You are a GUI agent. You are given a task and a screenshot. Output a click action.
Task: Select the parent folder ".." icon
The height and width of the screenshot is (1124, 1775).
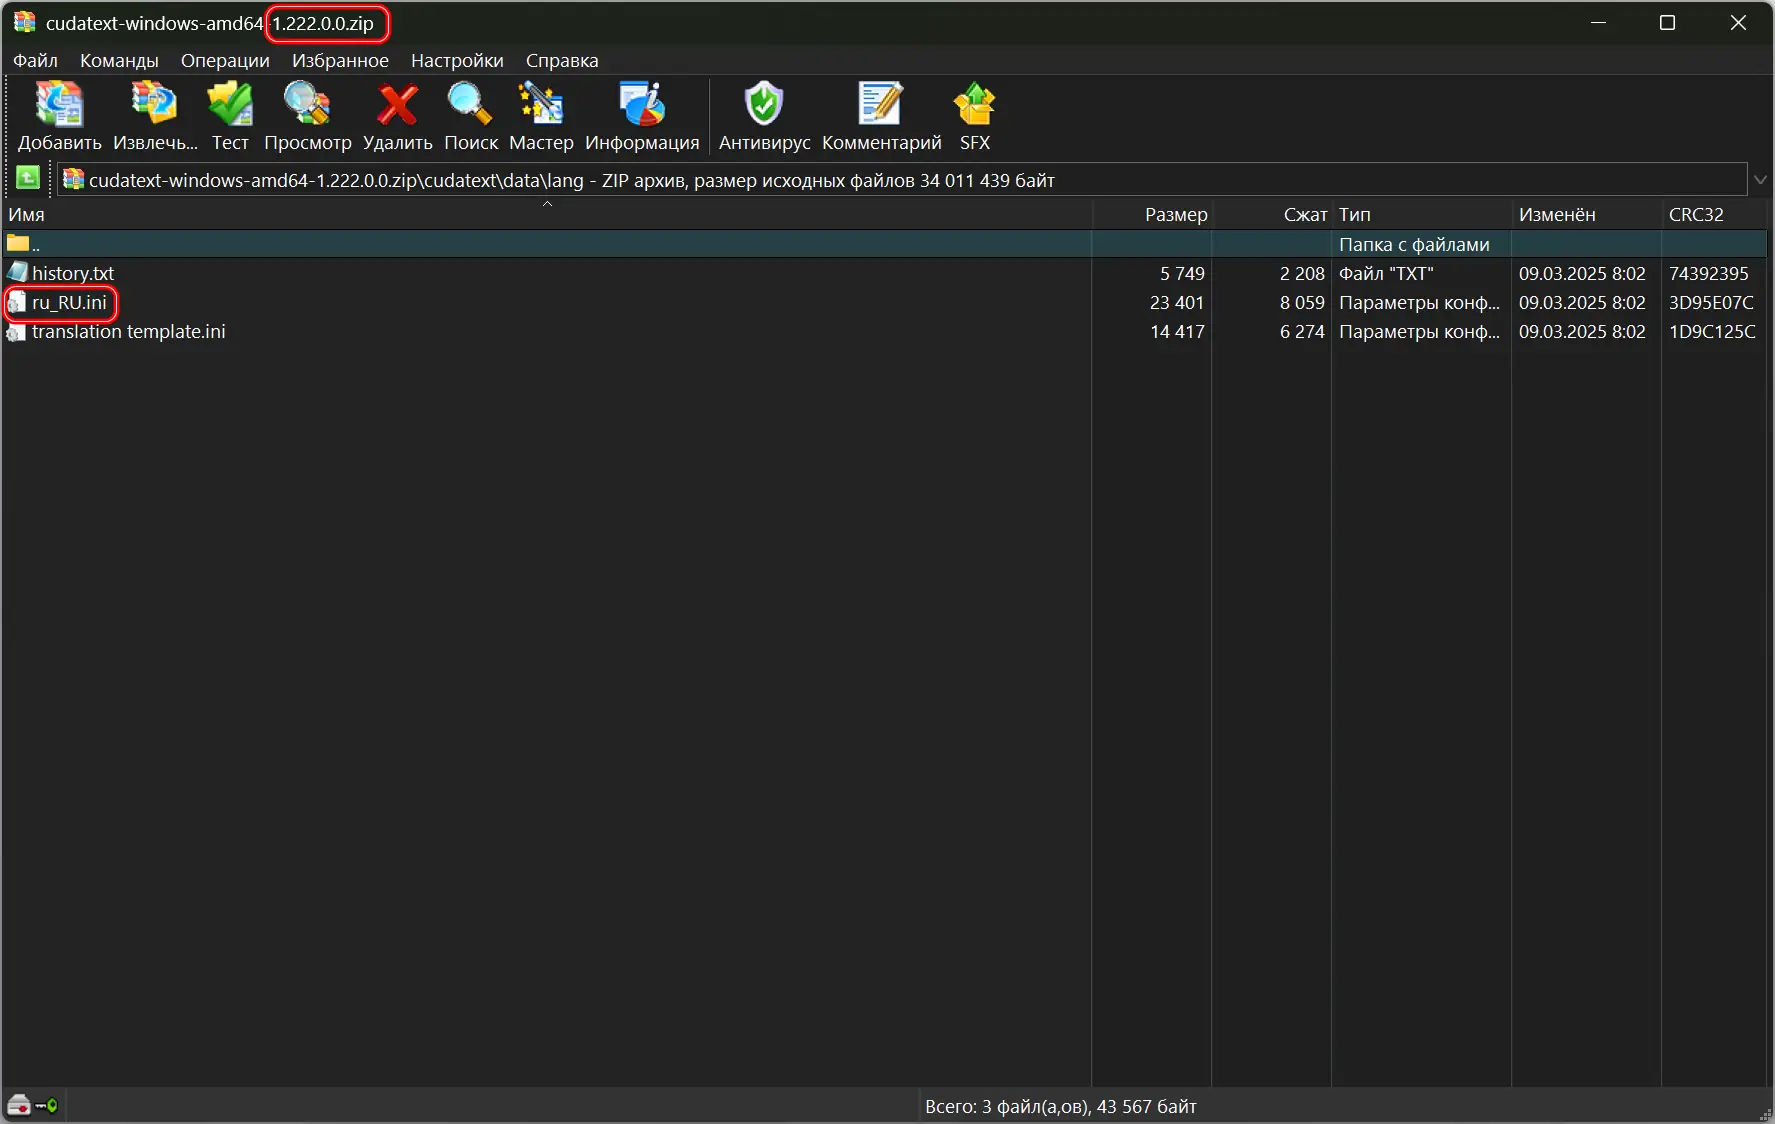coord(18,243)
